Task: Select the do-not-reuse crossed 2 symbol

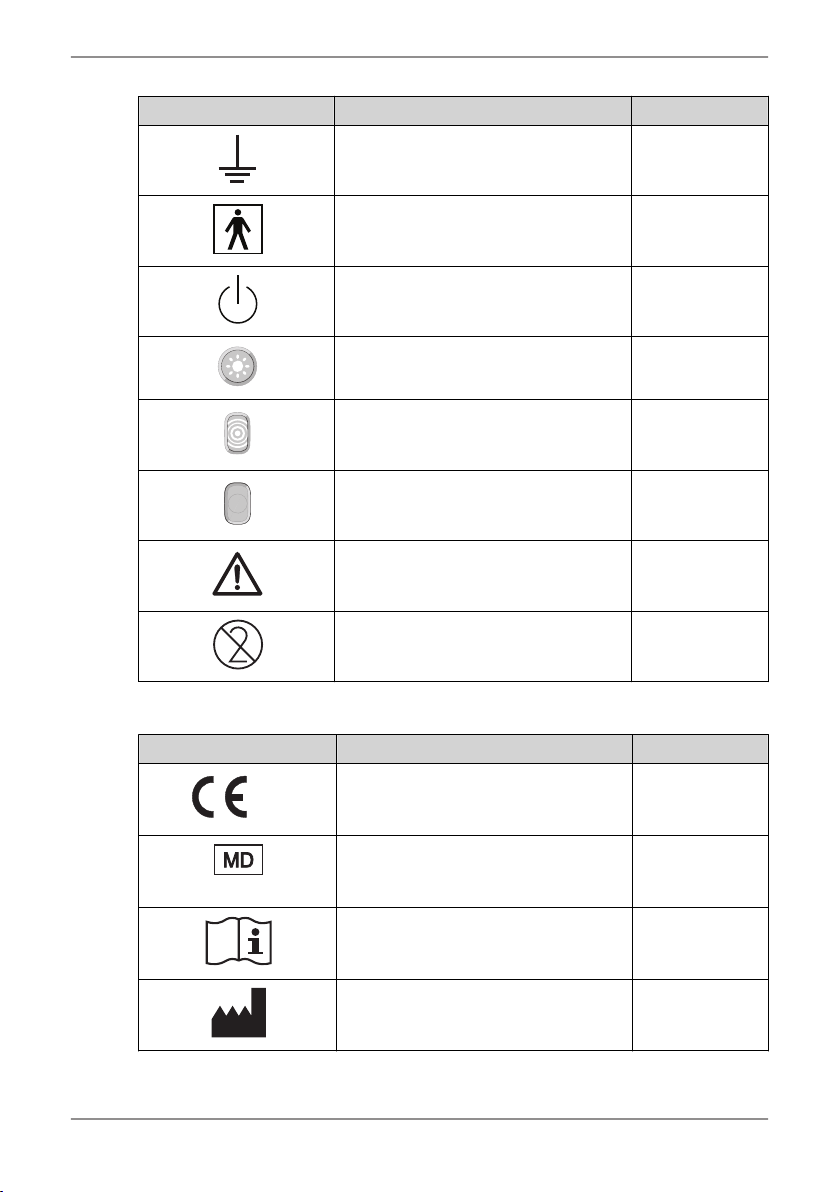Action: pos(238,645)
